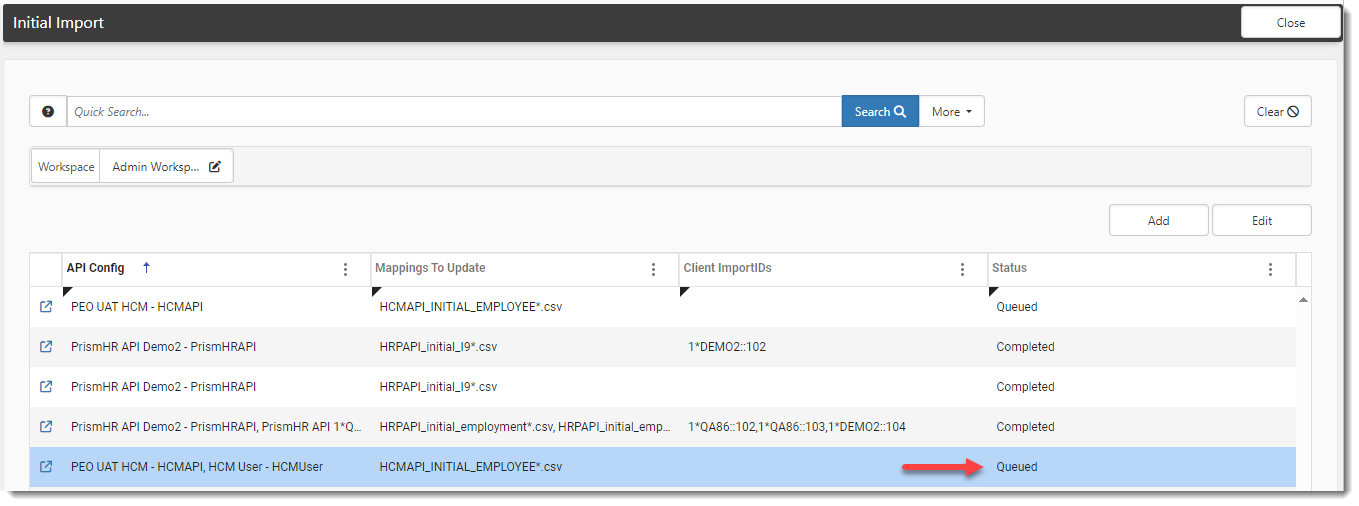Clear the search with Clear button

[1277, 112]
